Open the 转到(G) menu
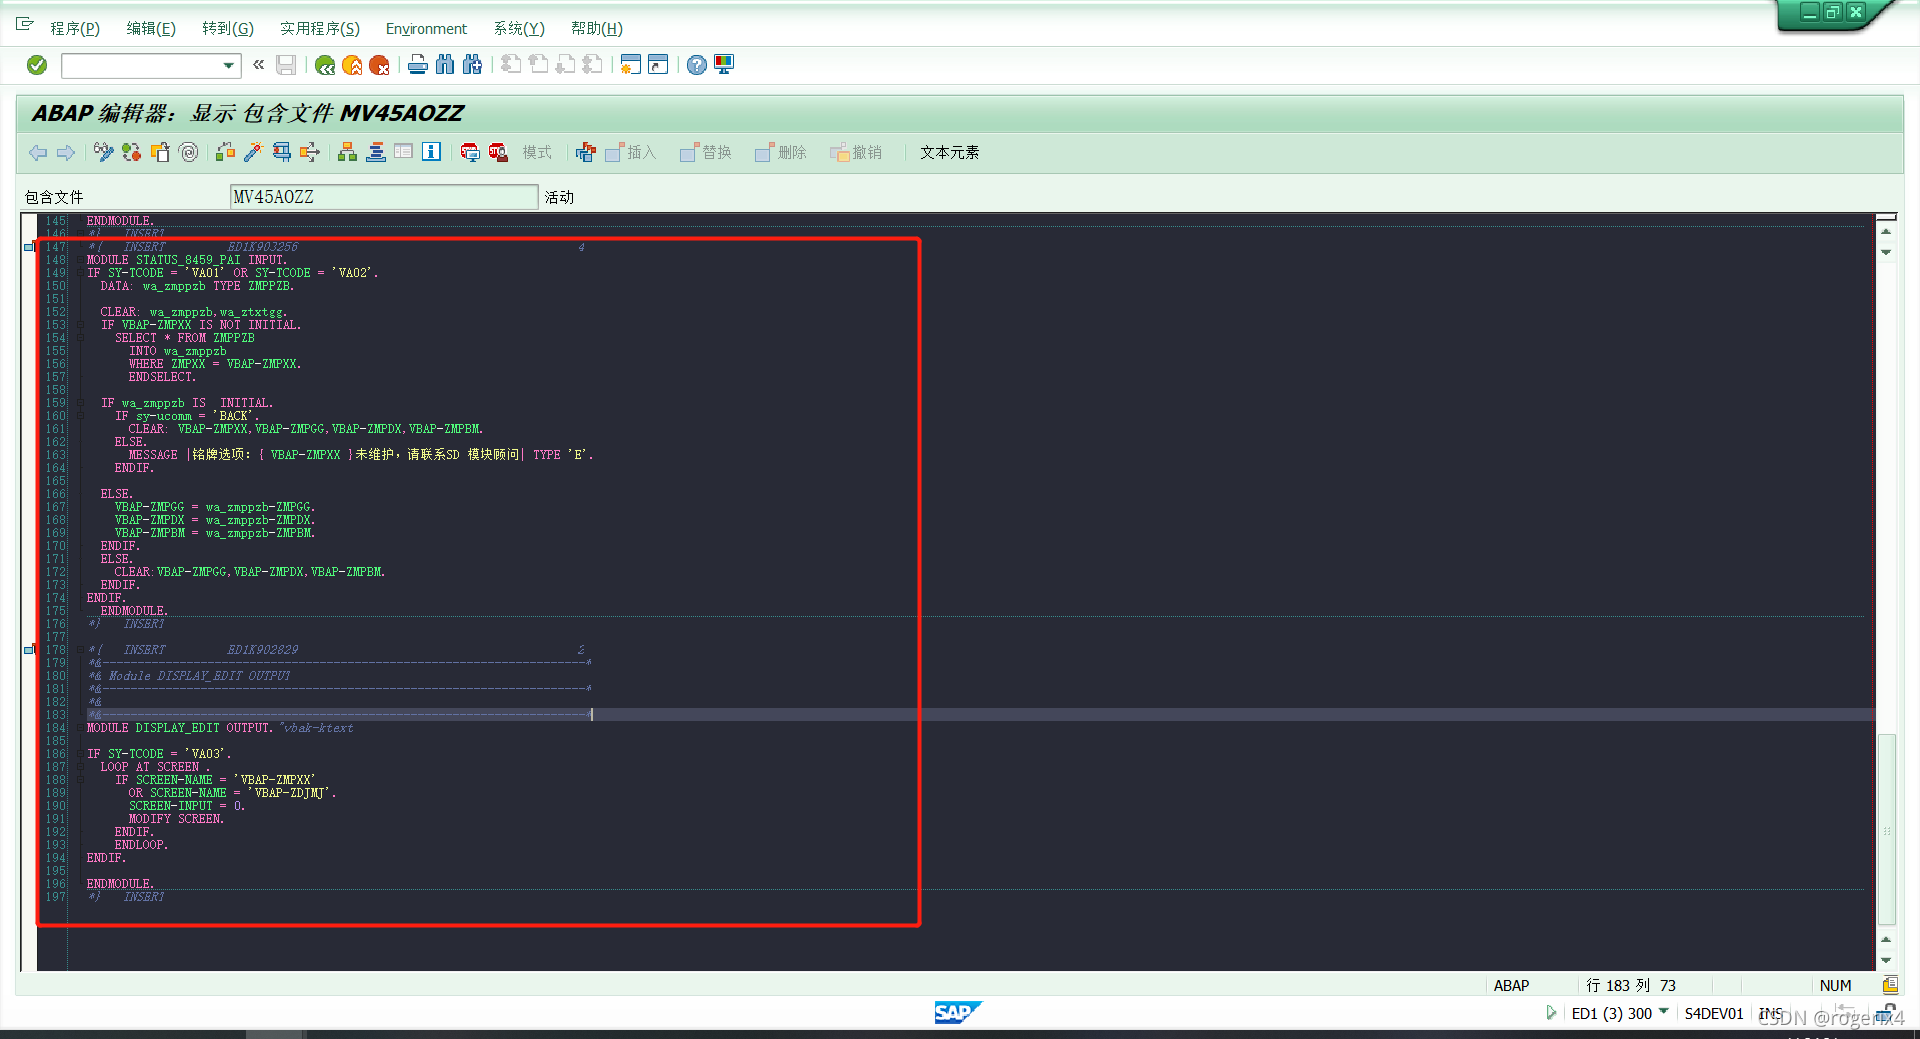The image size is (1920, 1039). (228, 28)
